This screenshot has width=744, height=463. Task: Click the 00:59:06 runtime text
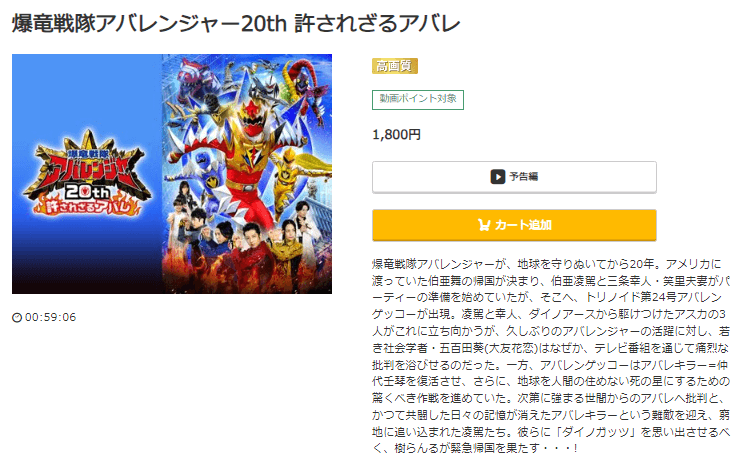(x=50, y=317)
